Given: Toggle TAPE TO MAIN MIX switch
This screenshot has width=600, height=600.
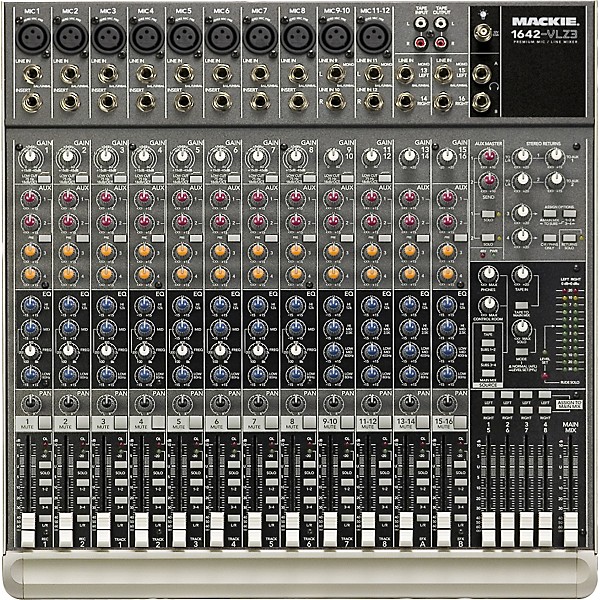Looking at the screenshot, I should 521,306.
